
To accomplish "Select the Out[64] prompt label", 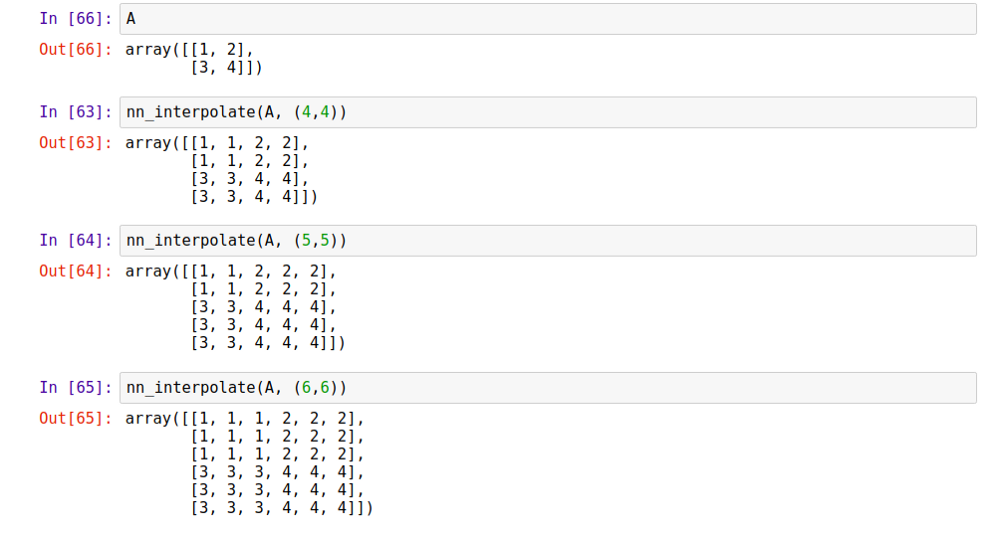I will pos(77,271).
